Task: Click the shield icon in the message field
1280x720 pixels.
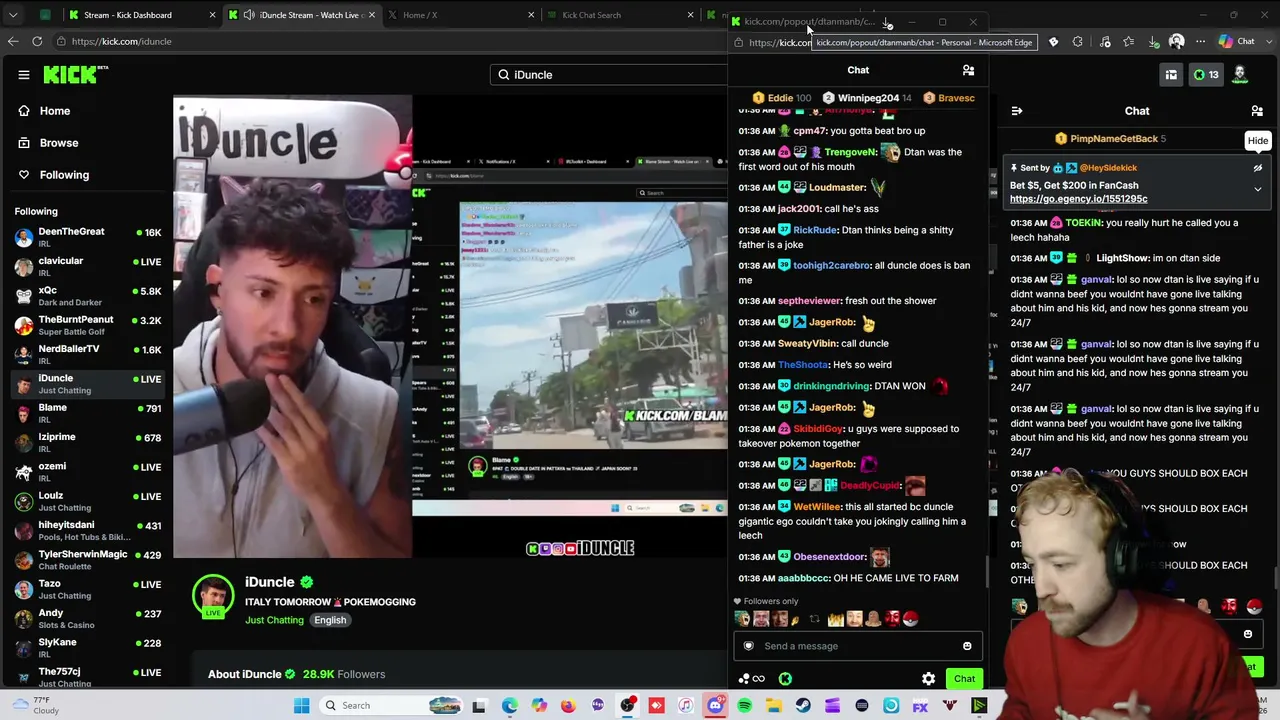Action: pyautogui.click(x=748, y=646)
